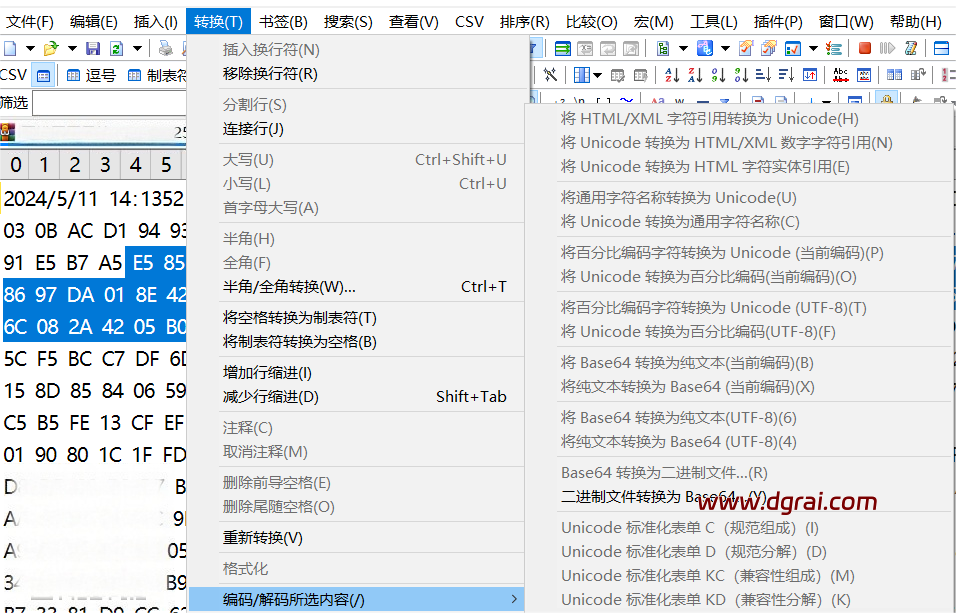
Task: Click the red Stop macro recording icon
Action: point(864,48)
